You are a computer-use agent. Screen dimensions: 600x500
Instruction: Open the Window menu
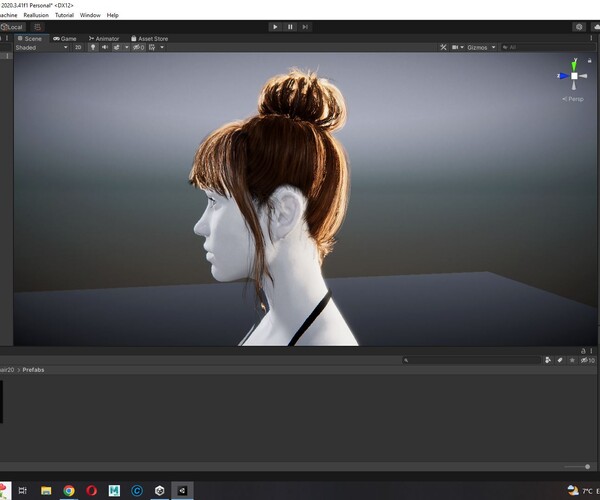coord(90,15)
